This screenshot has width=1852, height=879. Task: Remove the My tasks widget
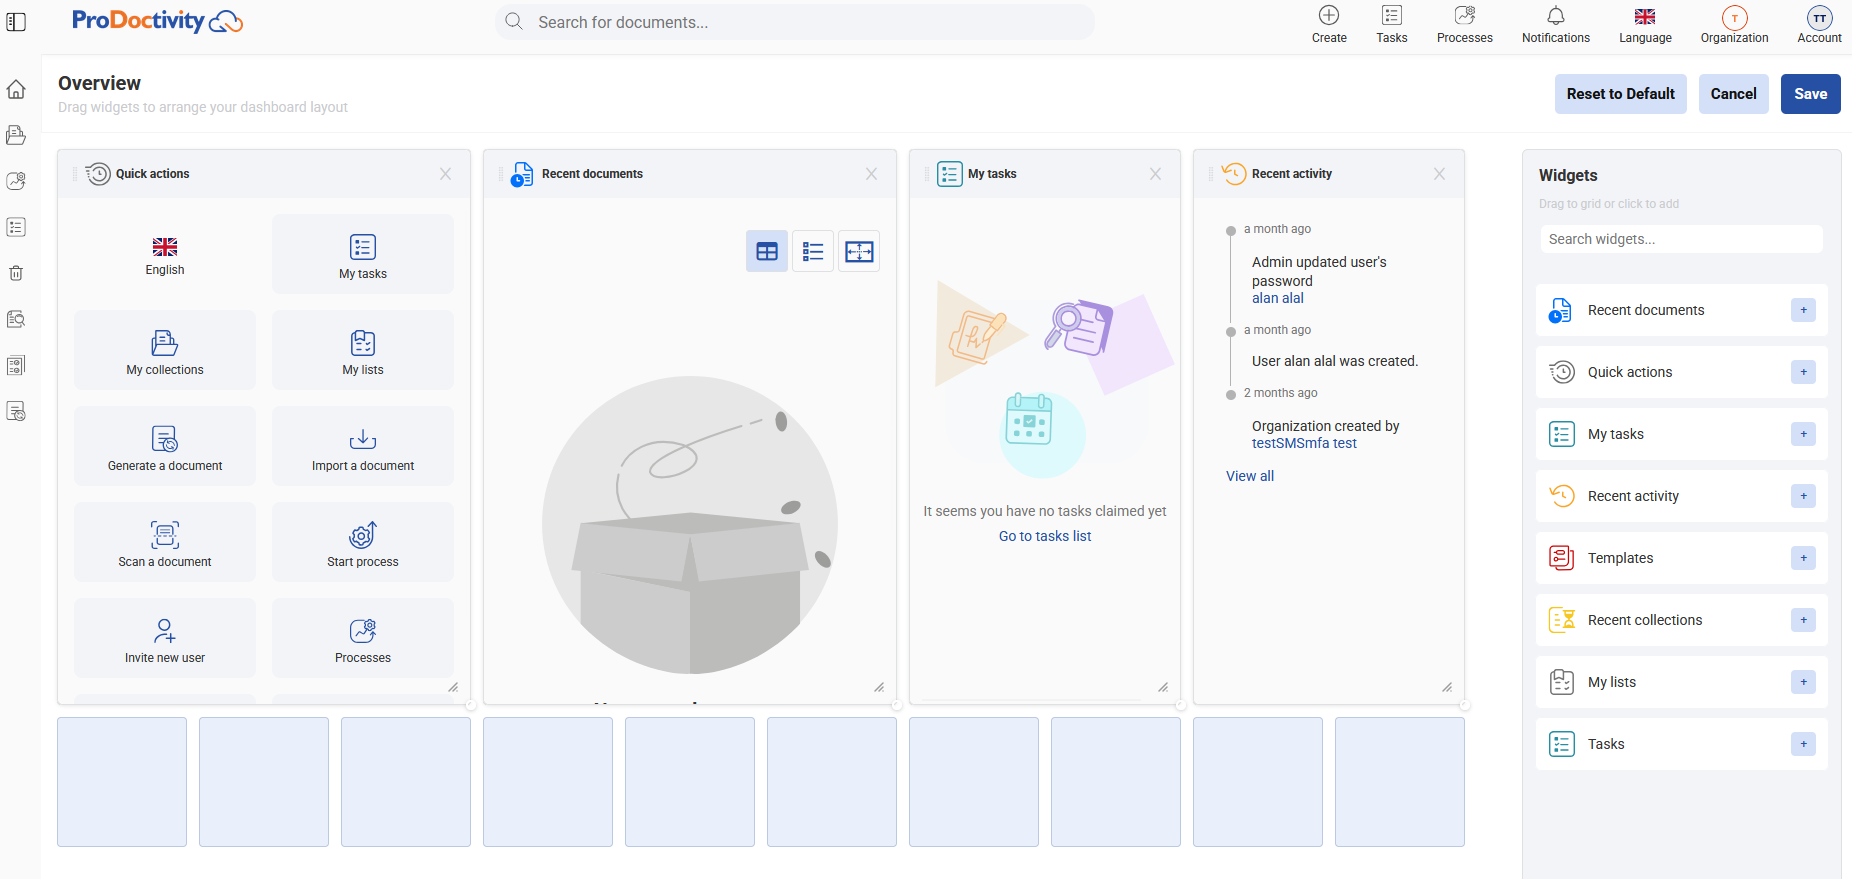click(x=1155, y=174)
